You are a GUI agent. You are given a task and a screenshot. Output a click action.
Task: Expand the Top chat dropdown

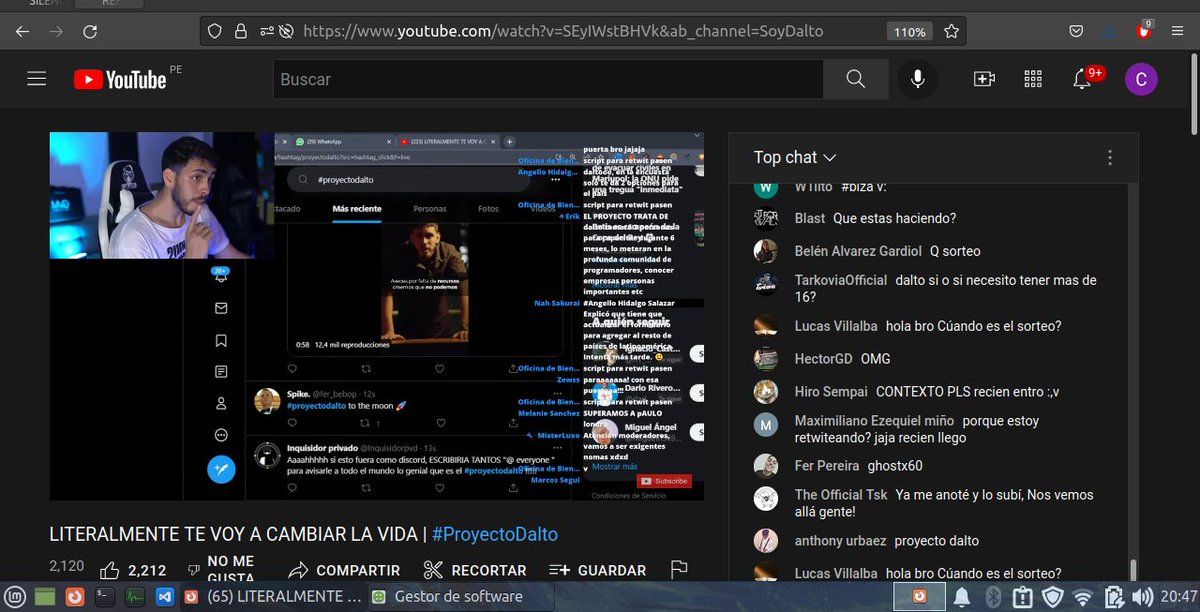pos(795,157)
